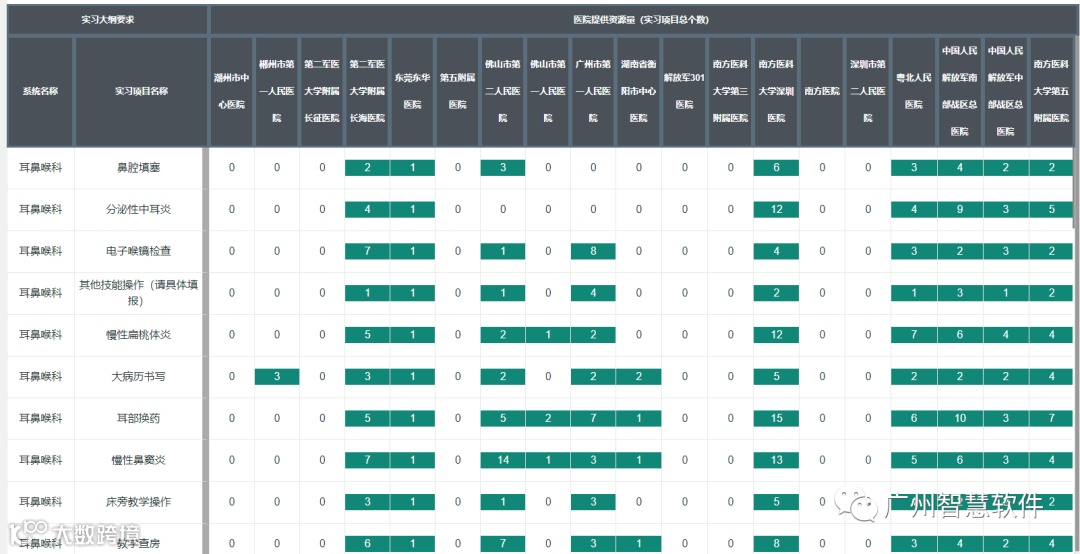Click the 实习大纲要求 header cell
Image resolution: width=1080 pixels, height=554 pixels.
[107, 20]
